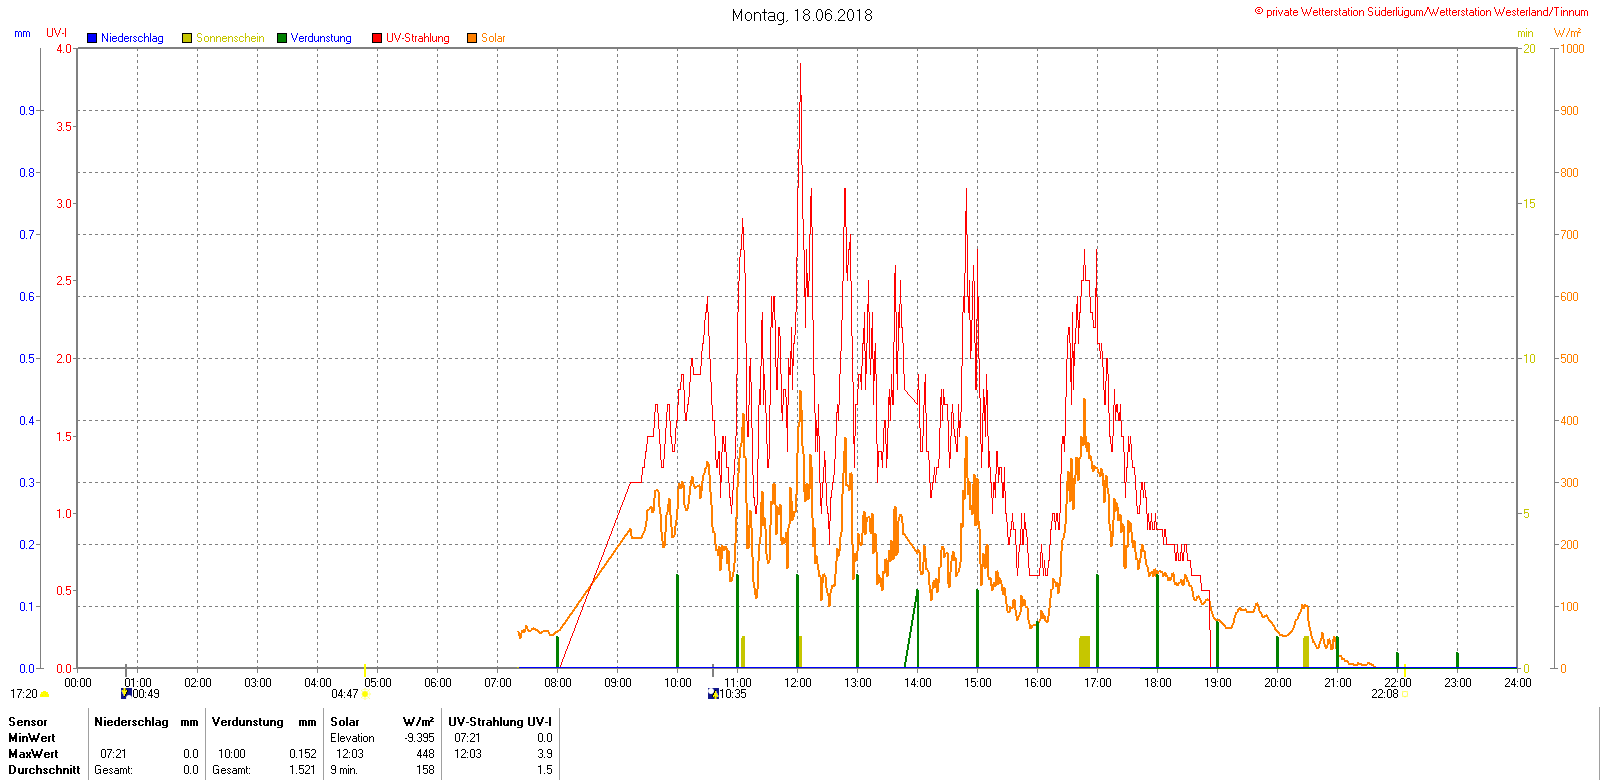Click the orange Solar legend swatch
The height and width of the screenshot is (780, 1600).
tap(472, 38)
